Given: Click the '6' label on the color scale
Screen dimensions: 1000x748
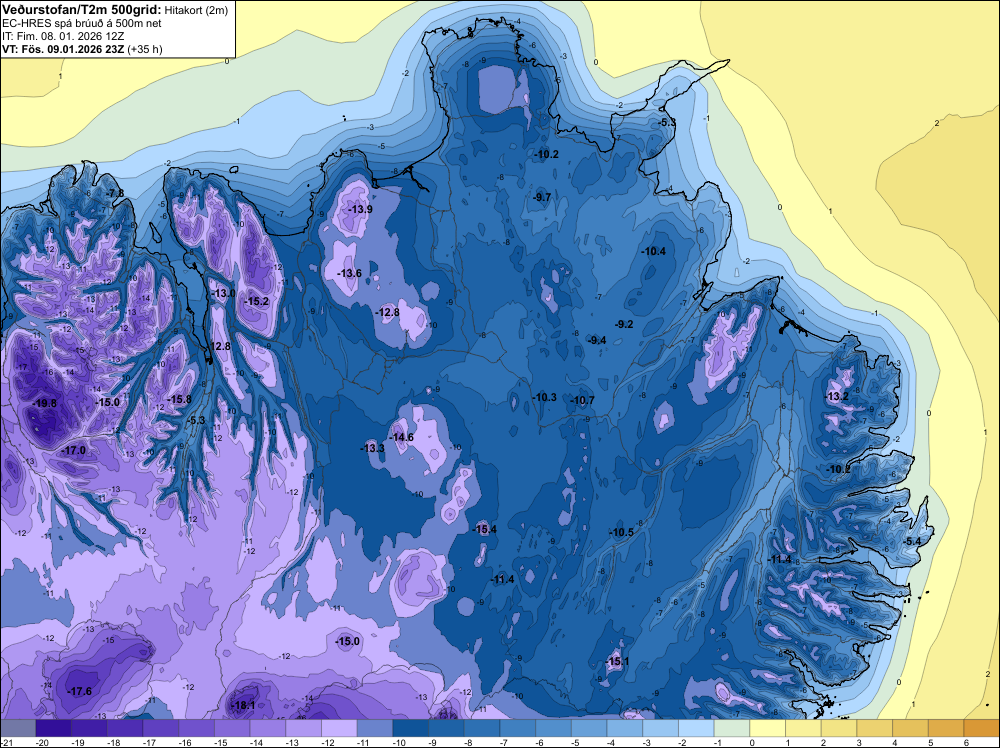Looking at the screenshot, I should [967, 743].
